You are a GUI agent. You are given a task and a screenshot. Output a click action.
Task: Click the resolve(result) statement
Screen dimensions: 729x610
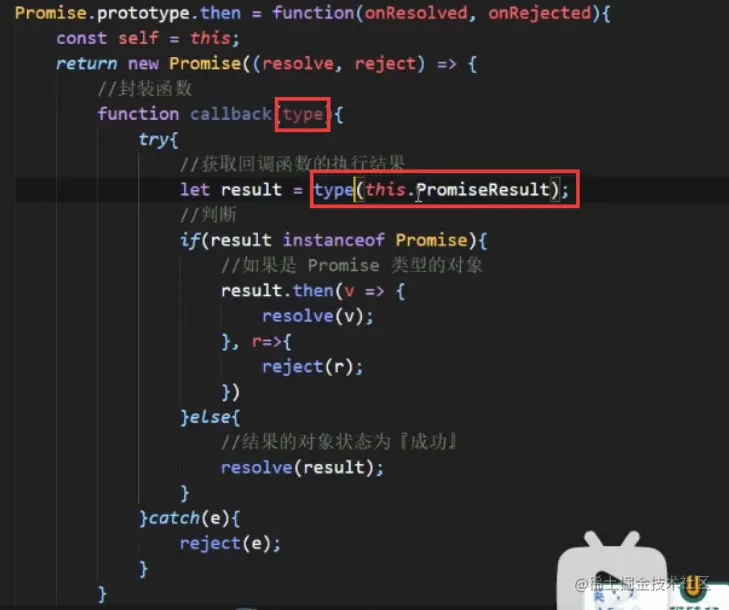click(303, 468)
